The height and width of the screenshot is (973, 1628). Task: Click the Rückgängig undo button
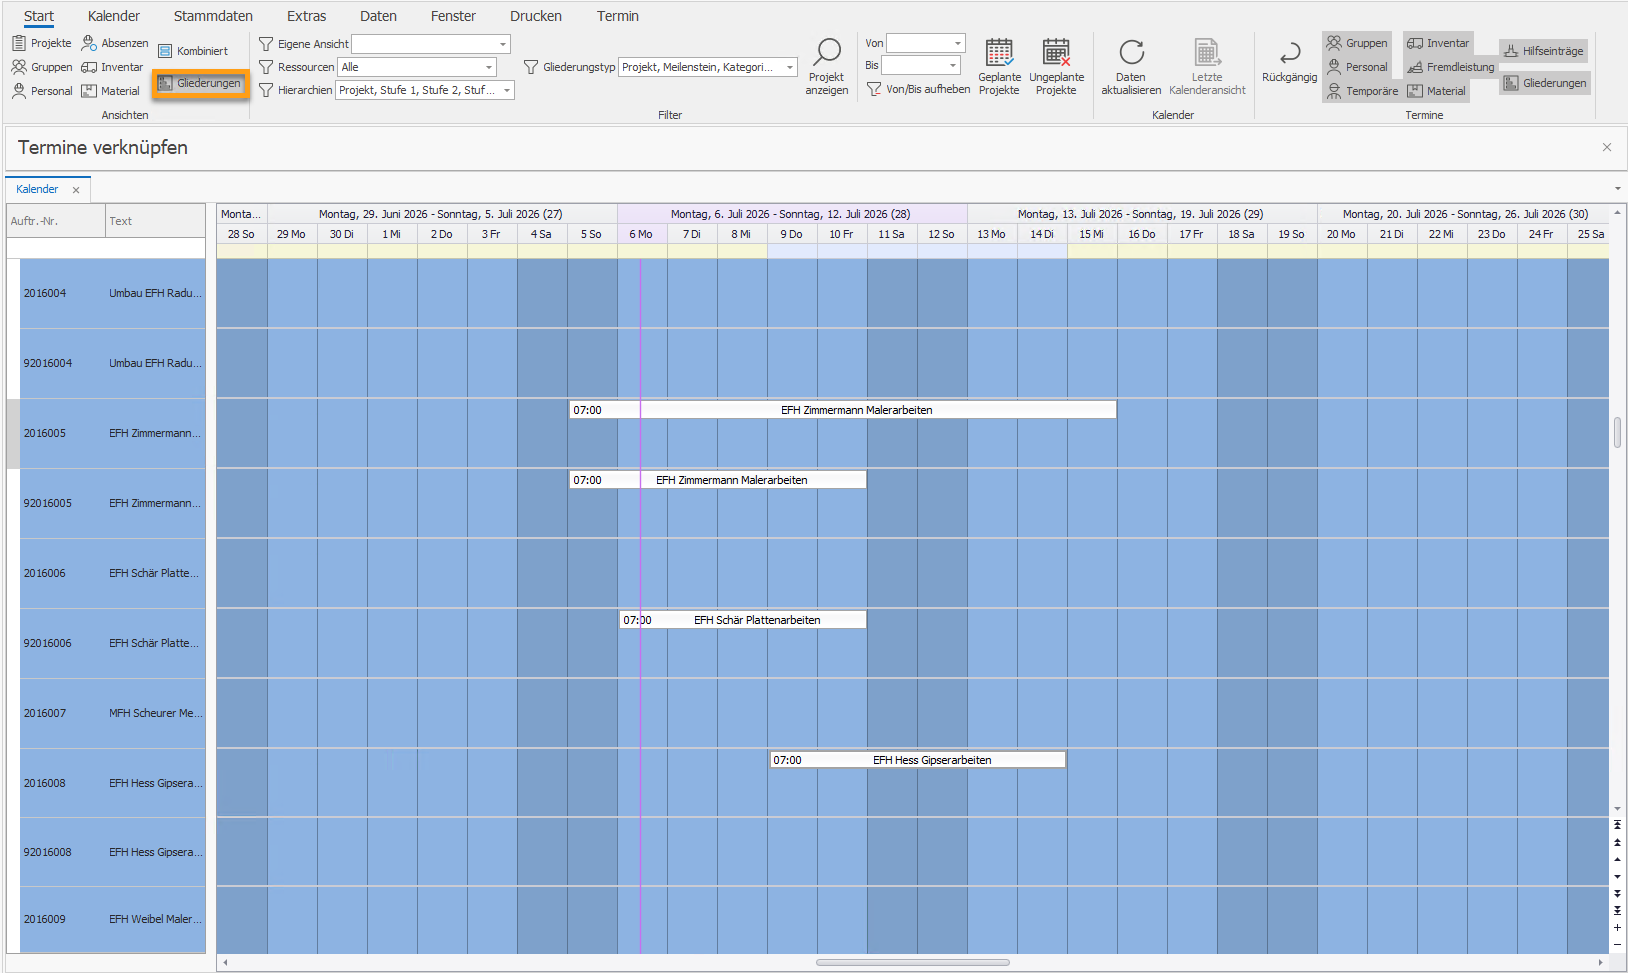point(1289,62)
